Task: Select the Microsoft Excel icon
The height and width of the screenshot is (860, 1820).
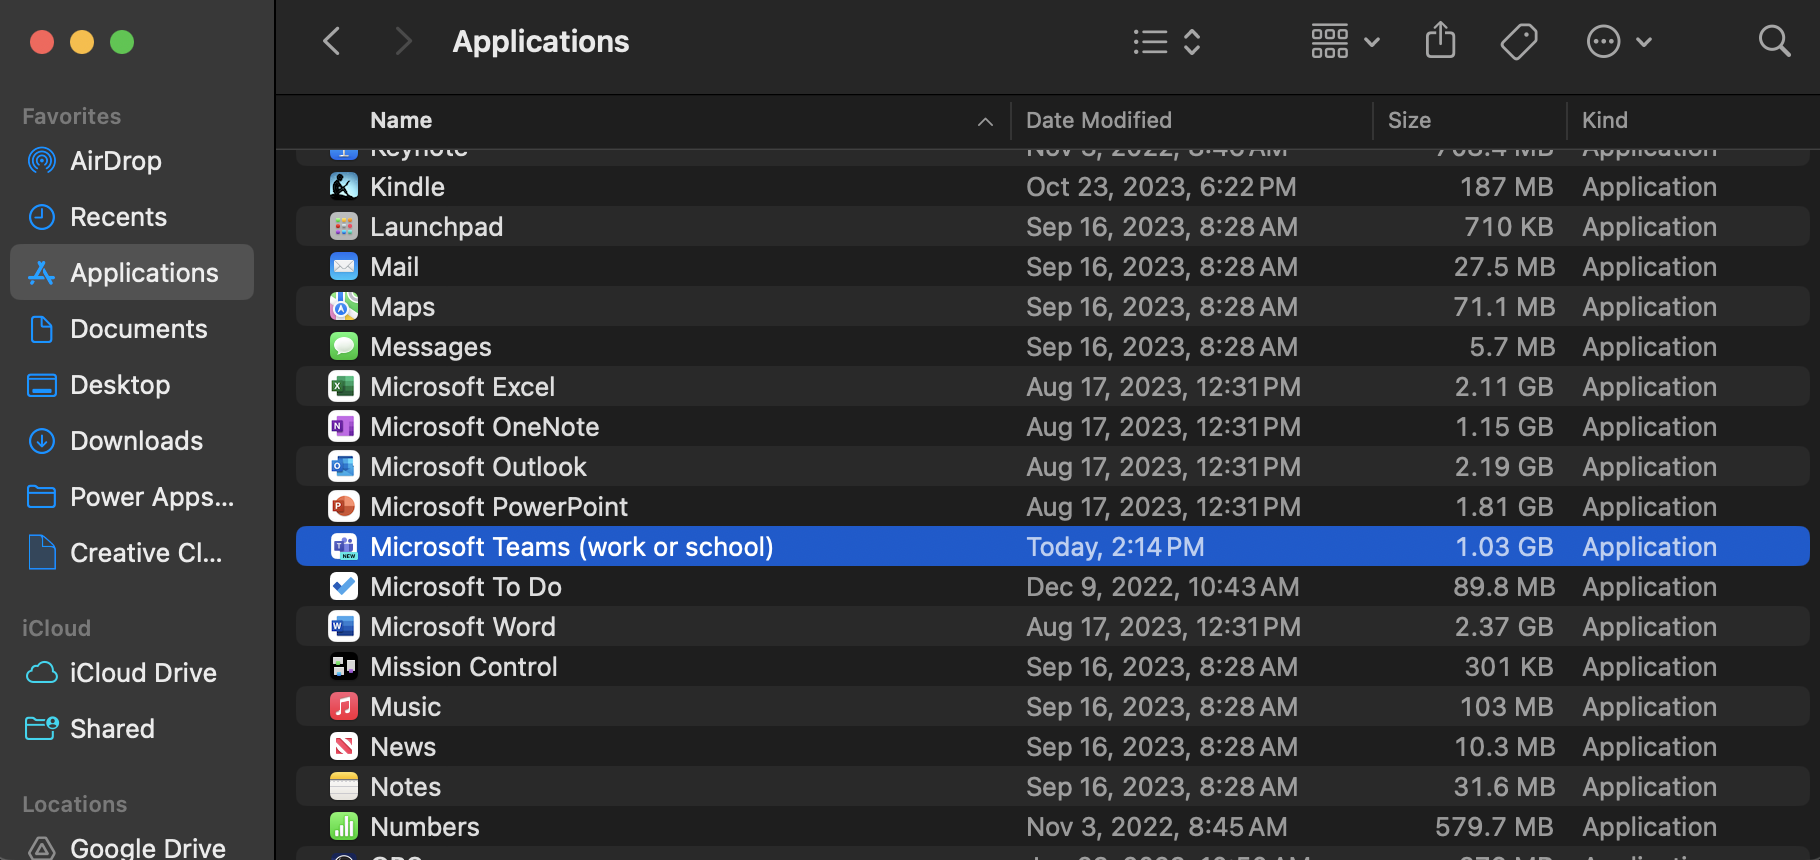Action: [x=343, y=387]
